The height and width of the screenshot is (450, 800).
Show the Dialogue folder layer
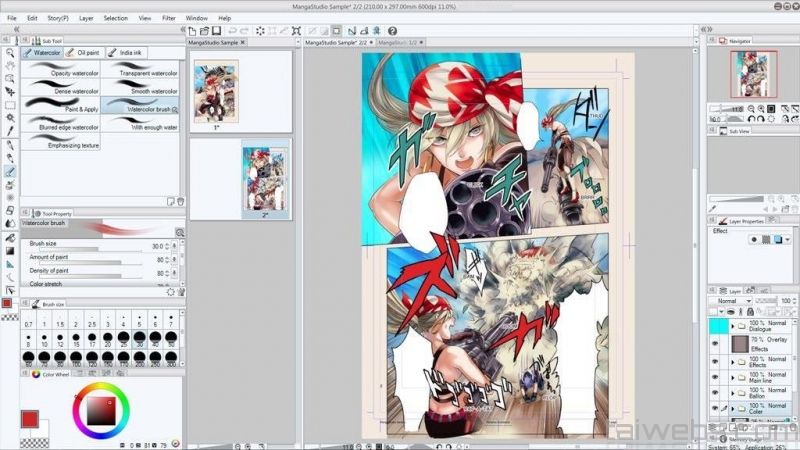pyautogui.click(x=715, y=326)
